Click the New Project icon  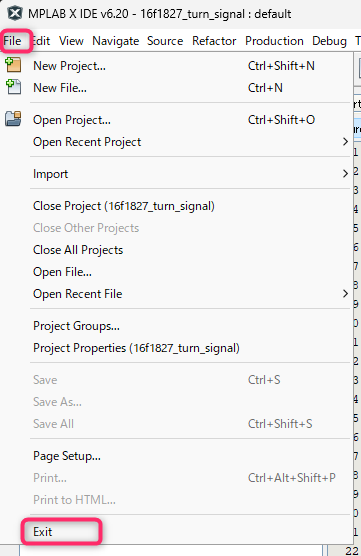pyautogui.click(x=13, y=65)
